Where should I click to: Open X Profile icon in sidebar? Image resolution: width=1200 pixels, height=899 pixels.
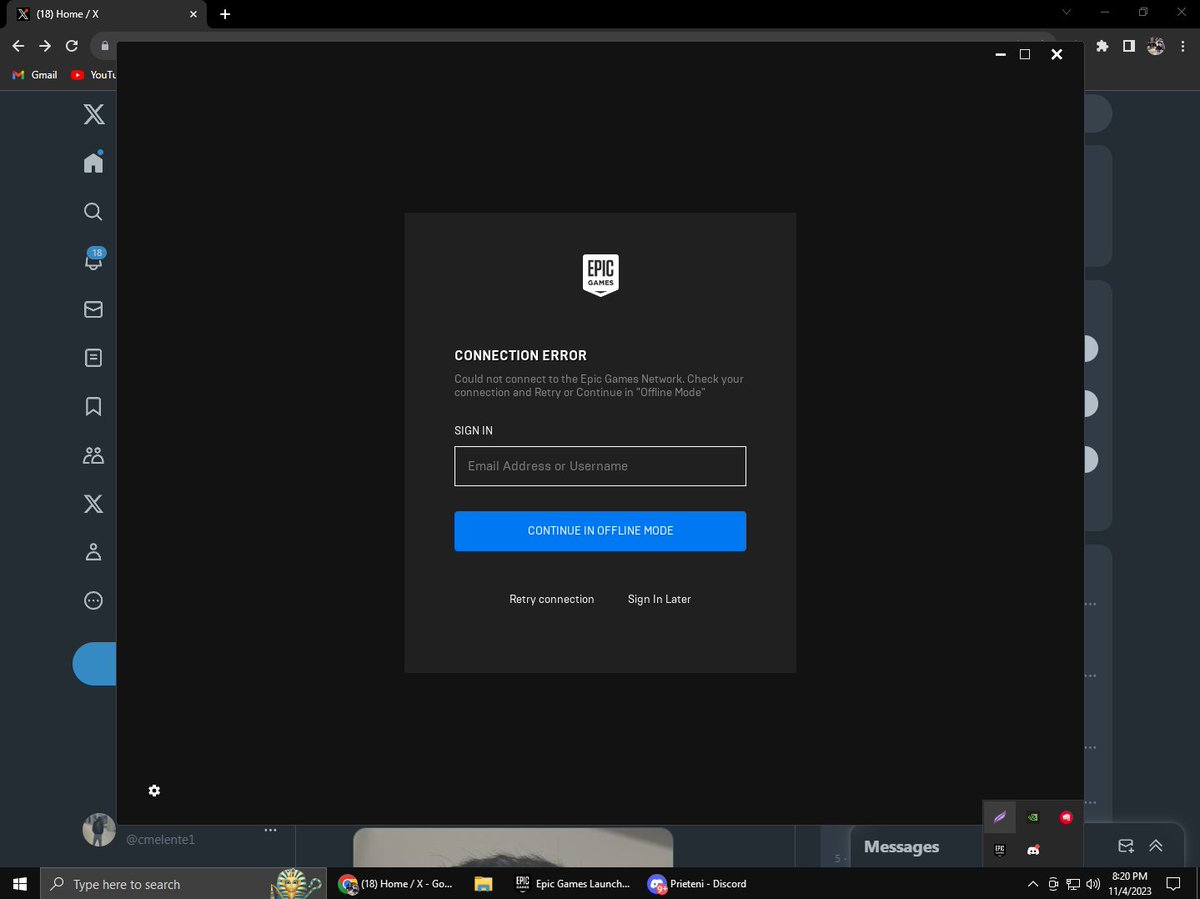tap(93, 552)
